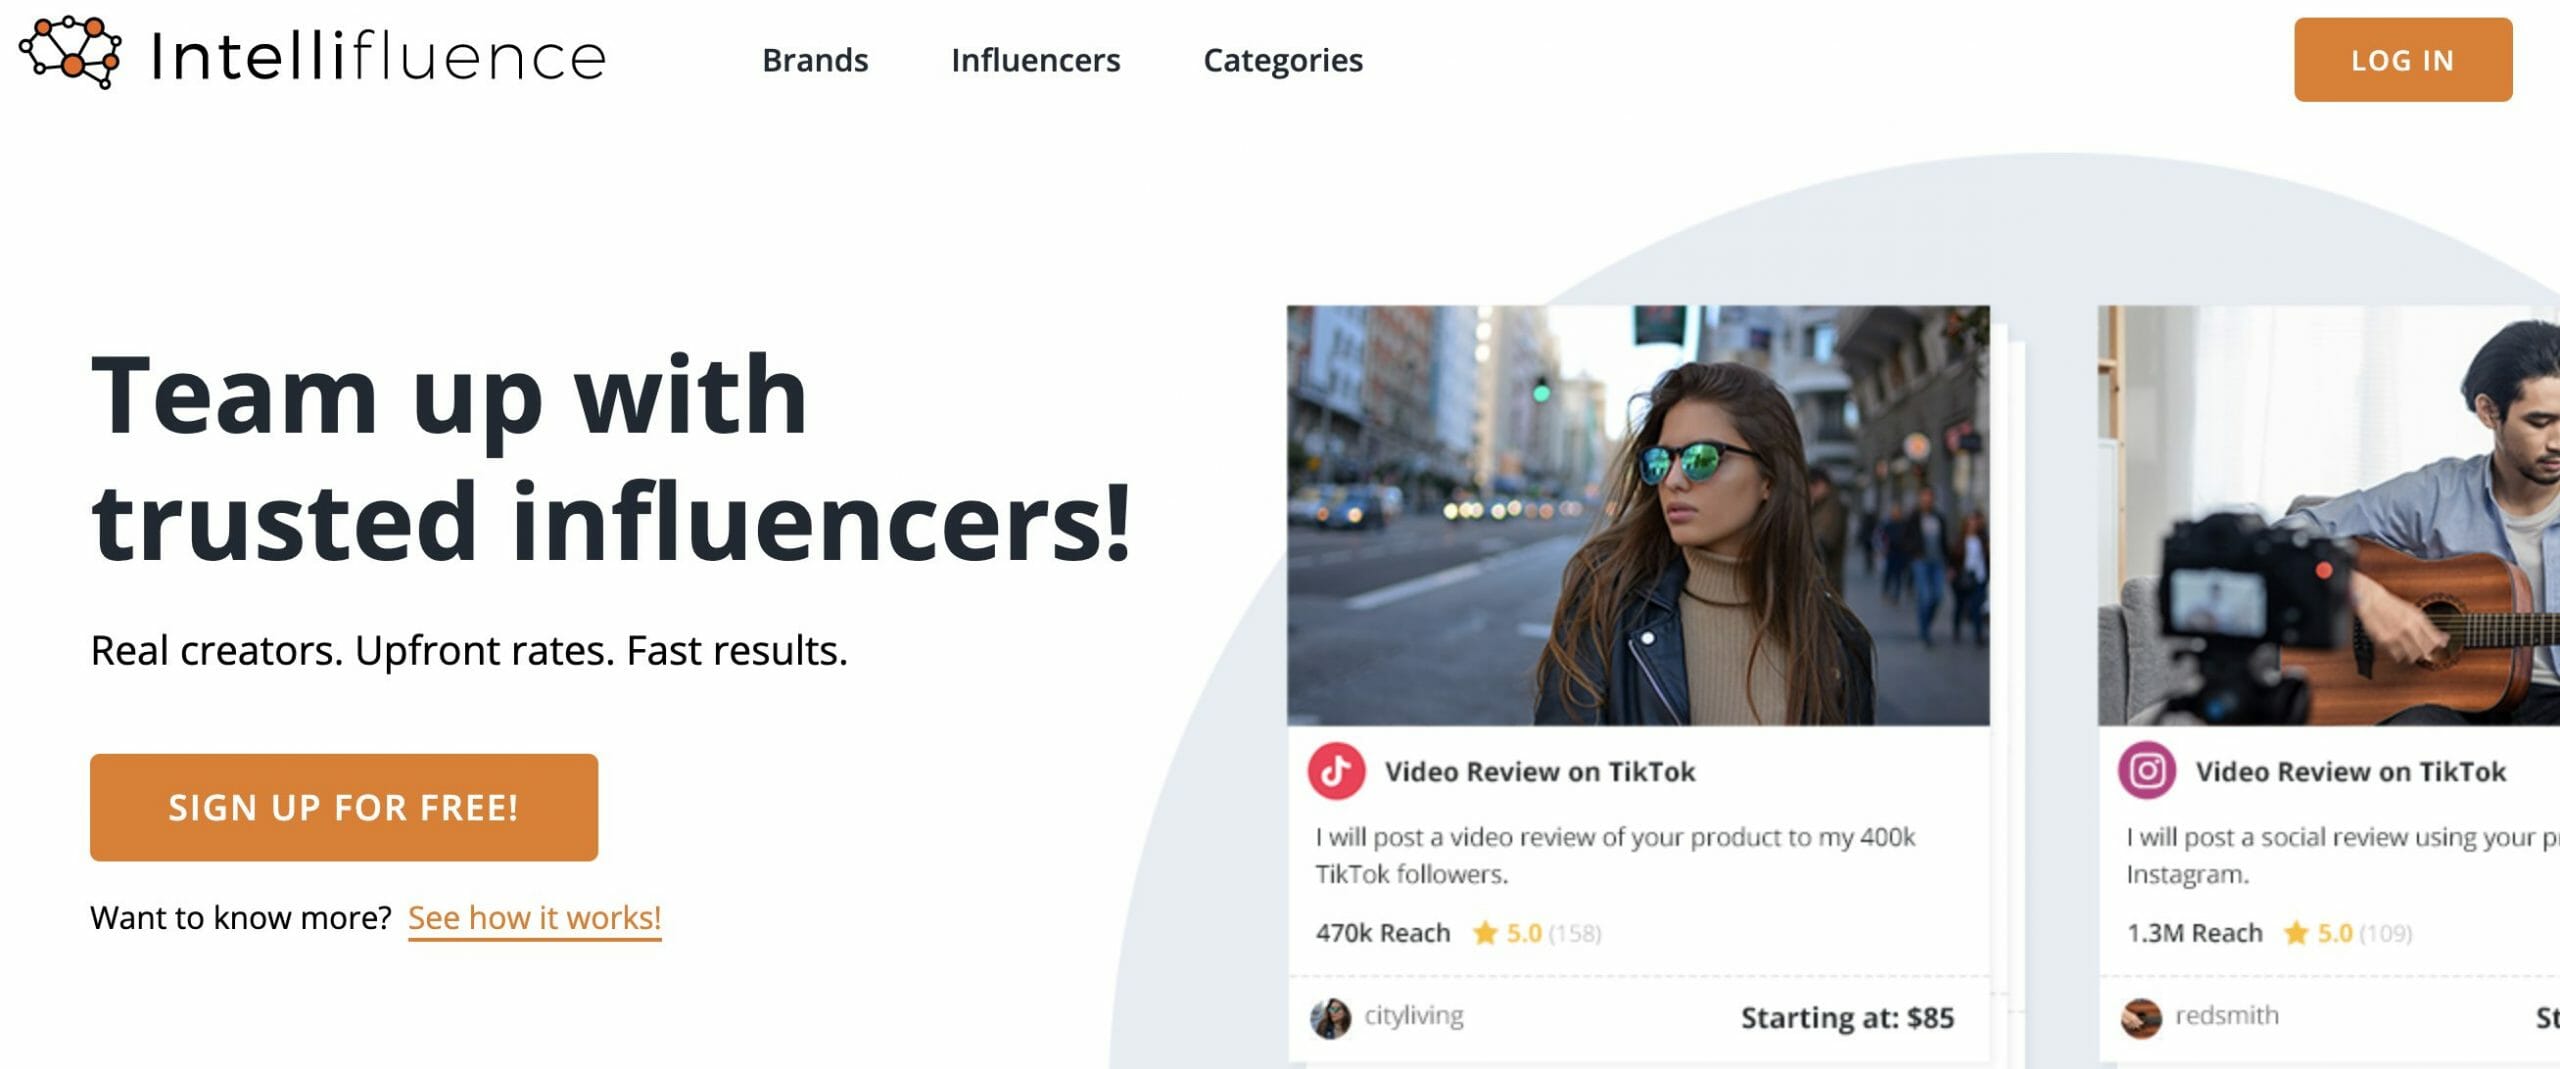Click the LOG IN button

(2403, 60)
